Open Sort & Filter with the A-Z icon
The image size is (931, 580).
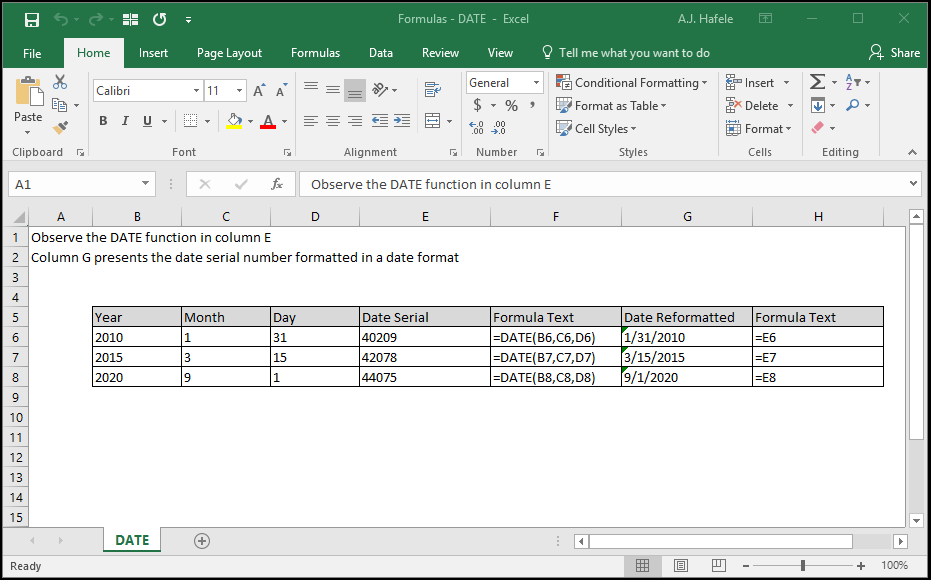click(x=852, y=82)
